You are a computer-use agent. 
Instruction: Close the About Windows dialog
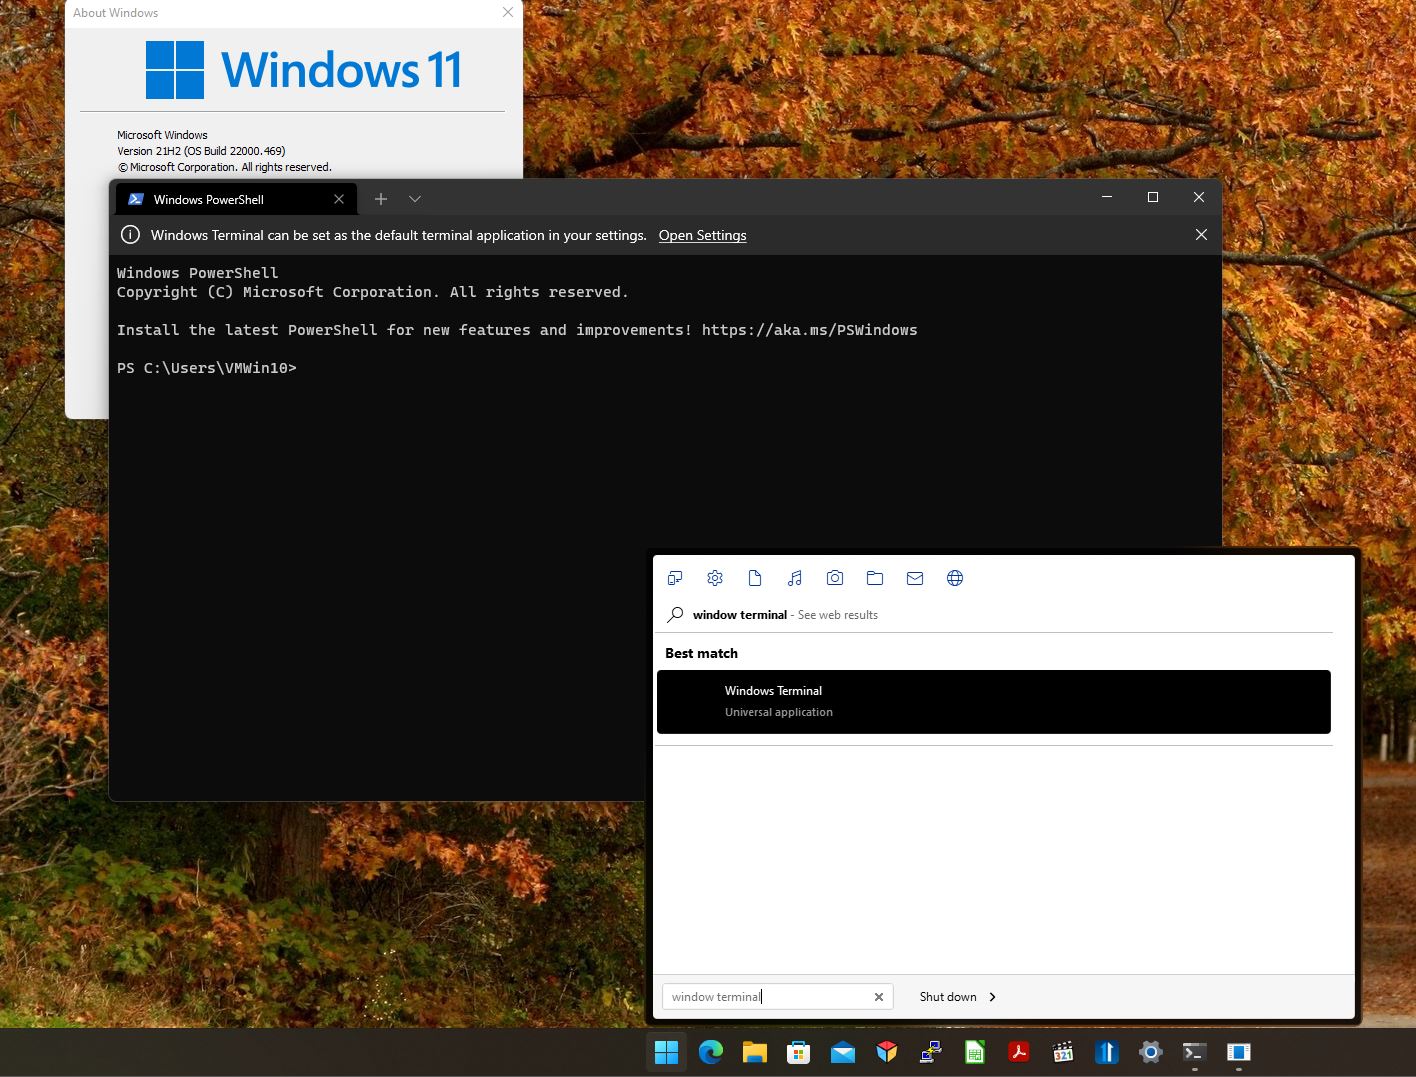pyautogui.click(x=508, y=13)
